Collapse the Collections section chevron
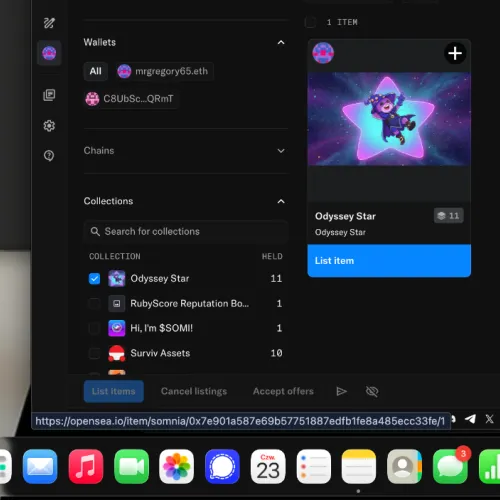The height and width of the screenshot is (500, 500). (281, 201)
